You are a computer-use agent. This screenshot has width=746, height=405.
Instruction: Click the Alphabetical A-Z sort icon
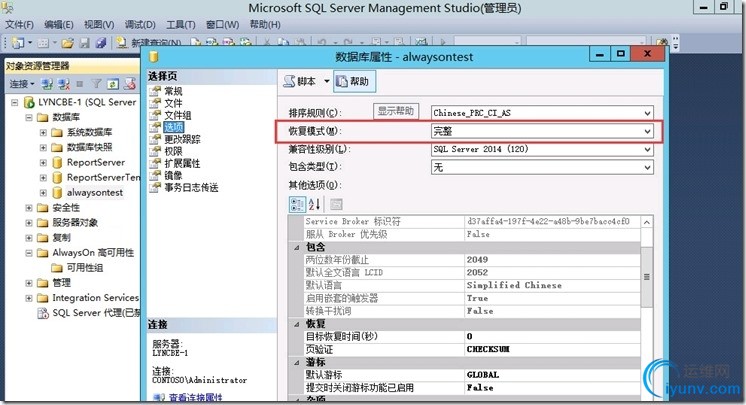pos(314,204)
